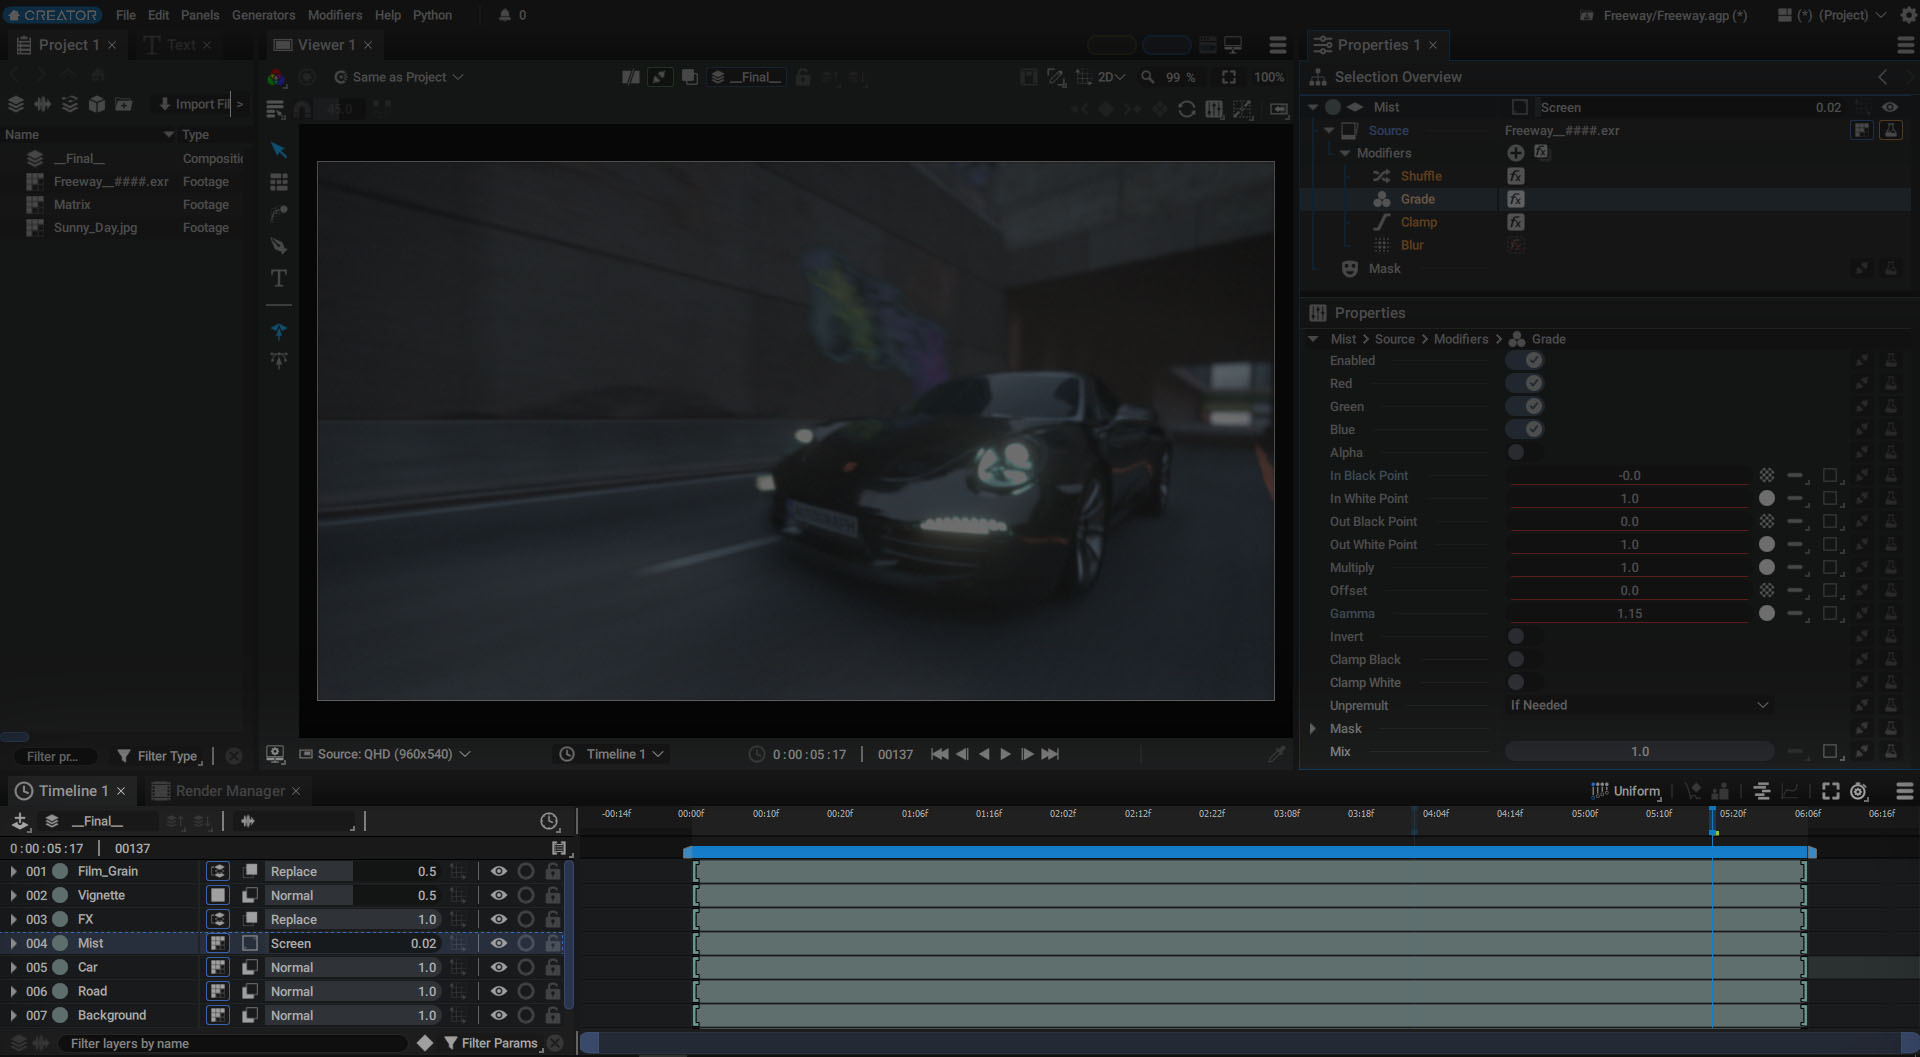Image resolution: width=1920 pixels, height=1057 pixels.
Task: Click the fx icon beside Clamp modifier
Action: 1516,222
